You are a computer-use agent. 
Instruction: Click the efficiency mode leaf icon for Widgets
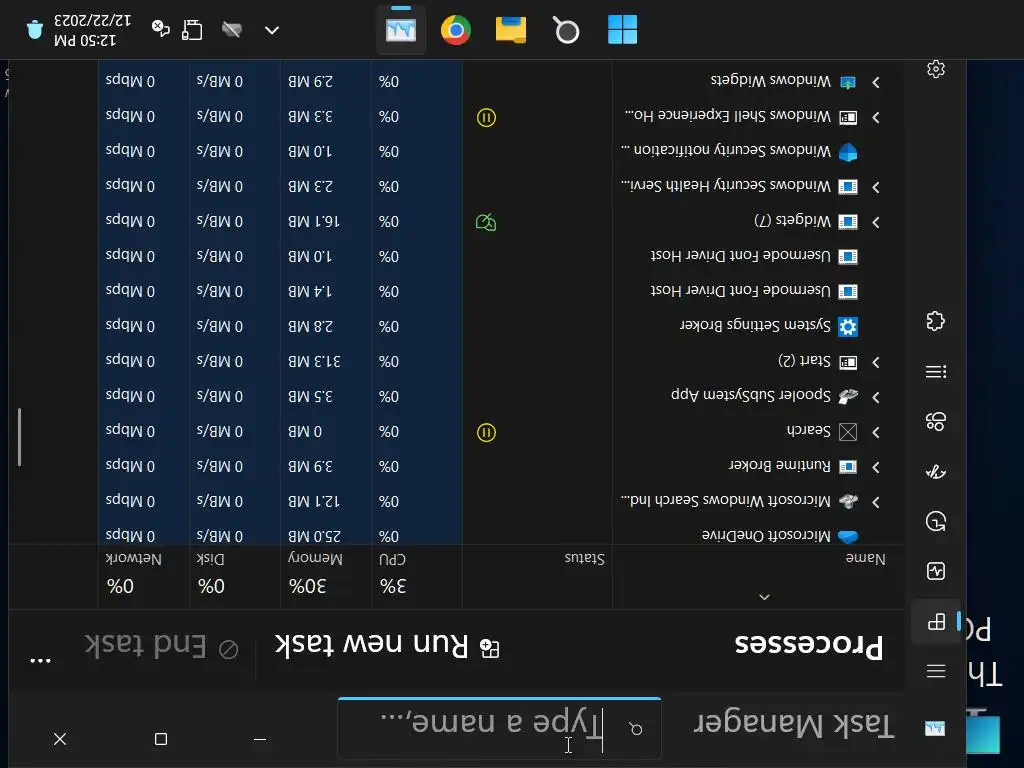tap(486, 223)
